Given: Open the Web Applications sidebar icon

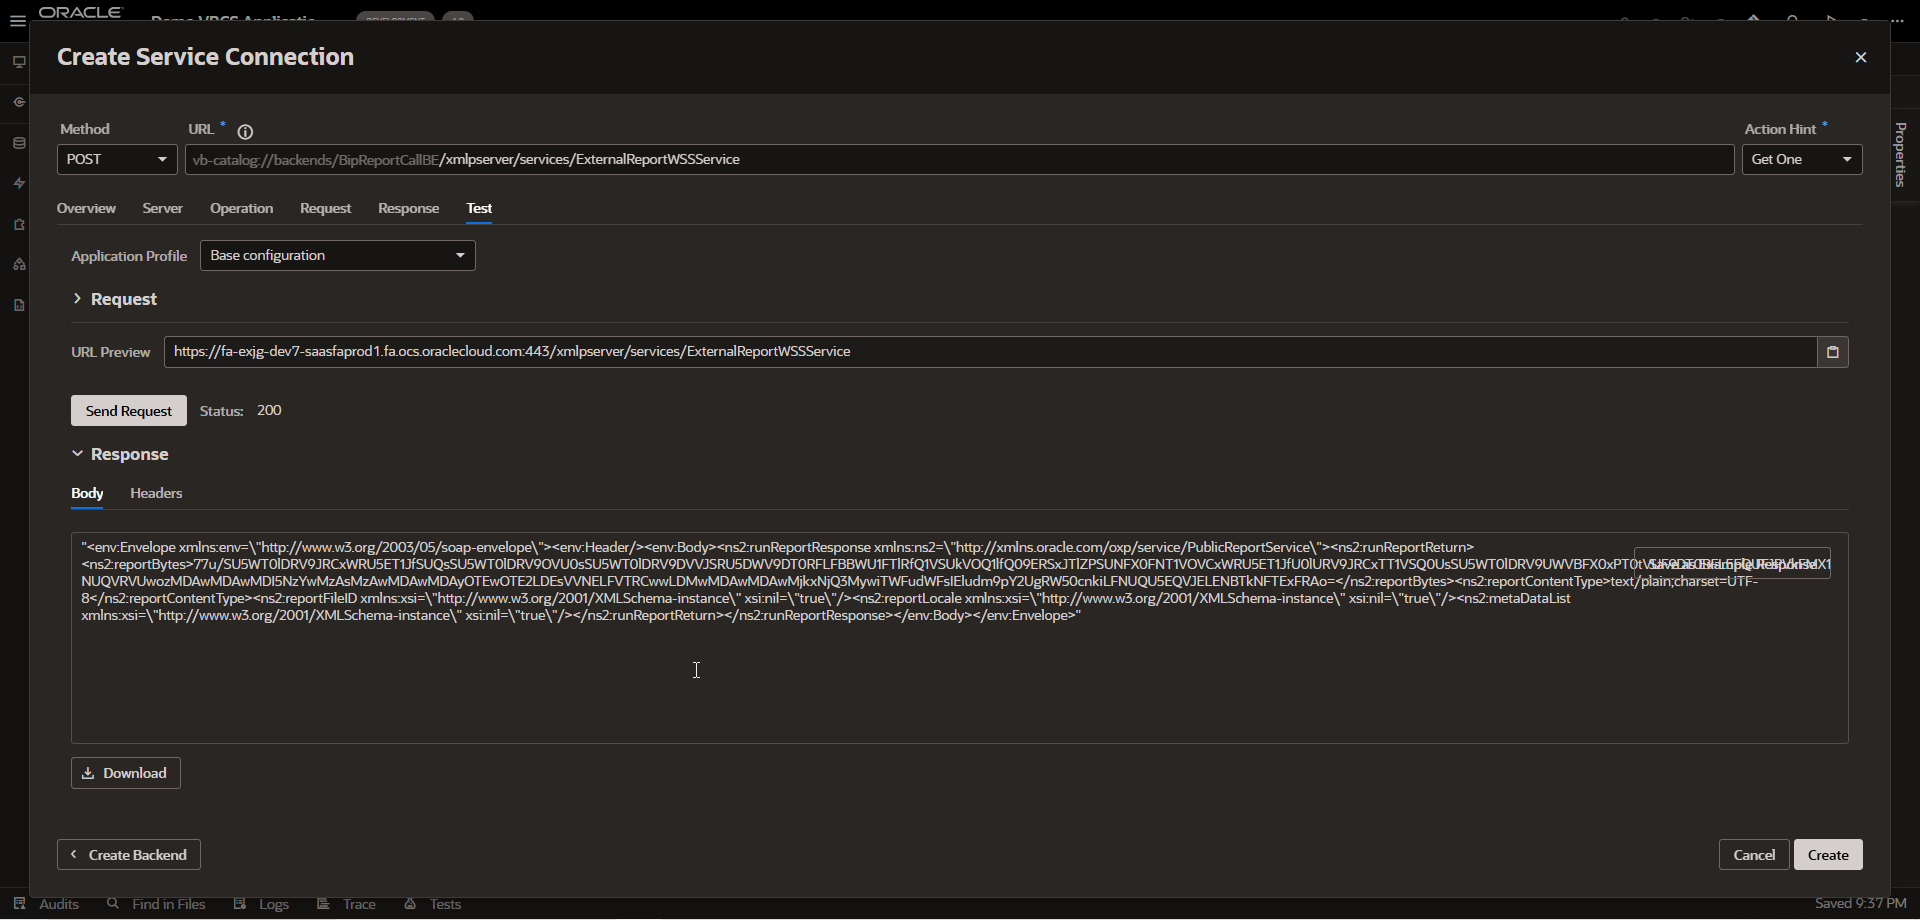Looking at the screenshot, I should coord(19,62).
